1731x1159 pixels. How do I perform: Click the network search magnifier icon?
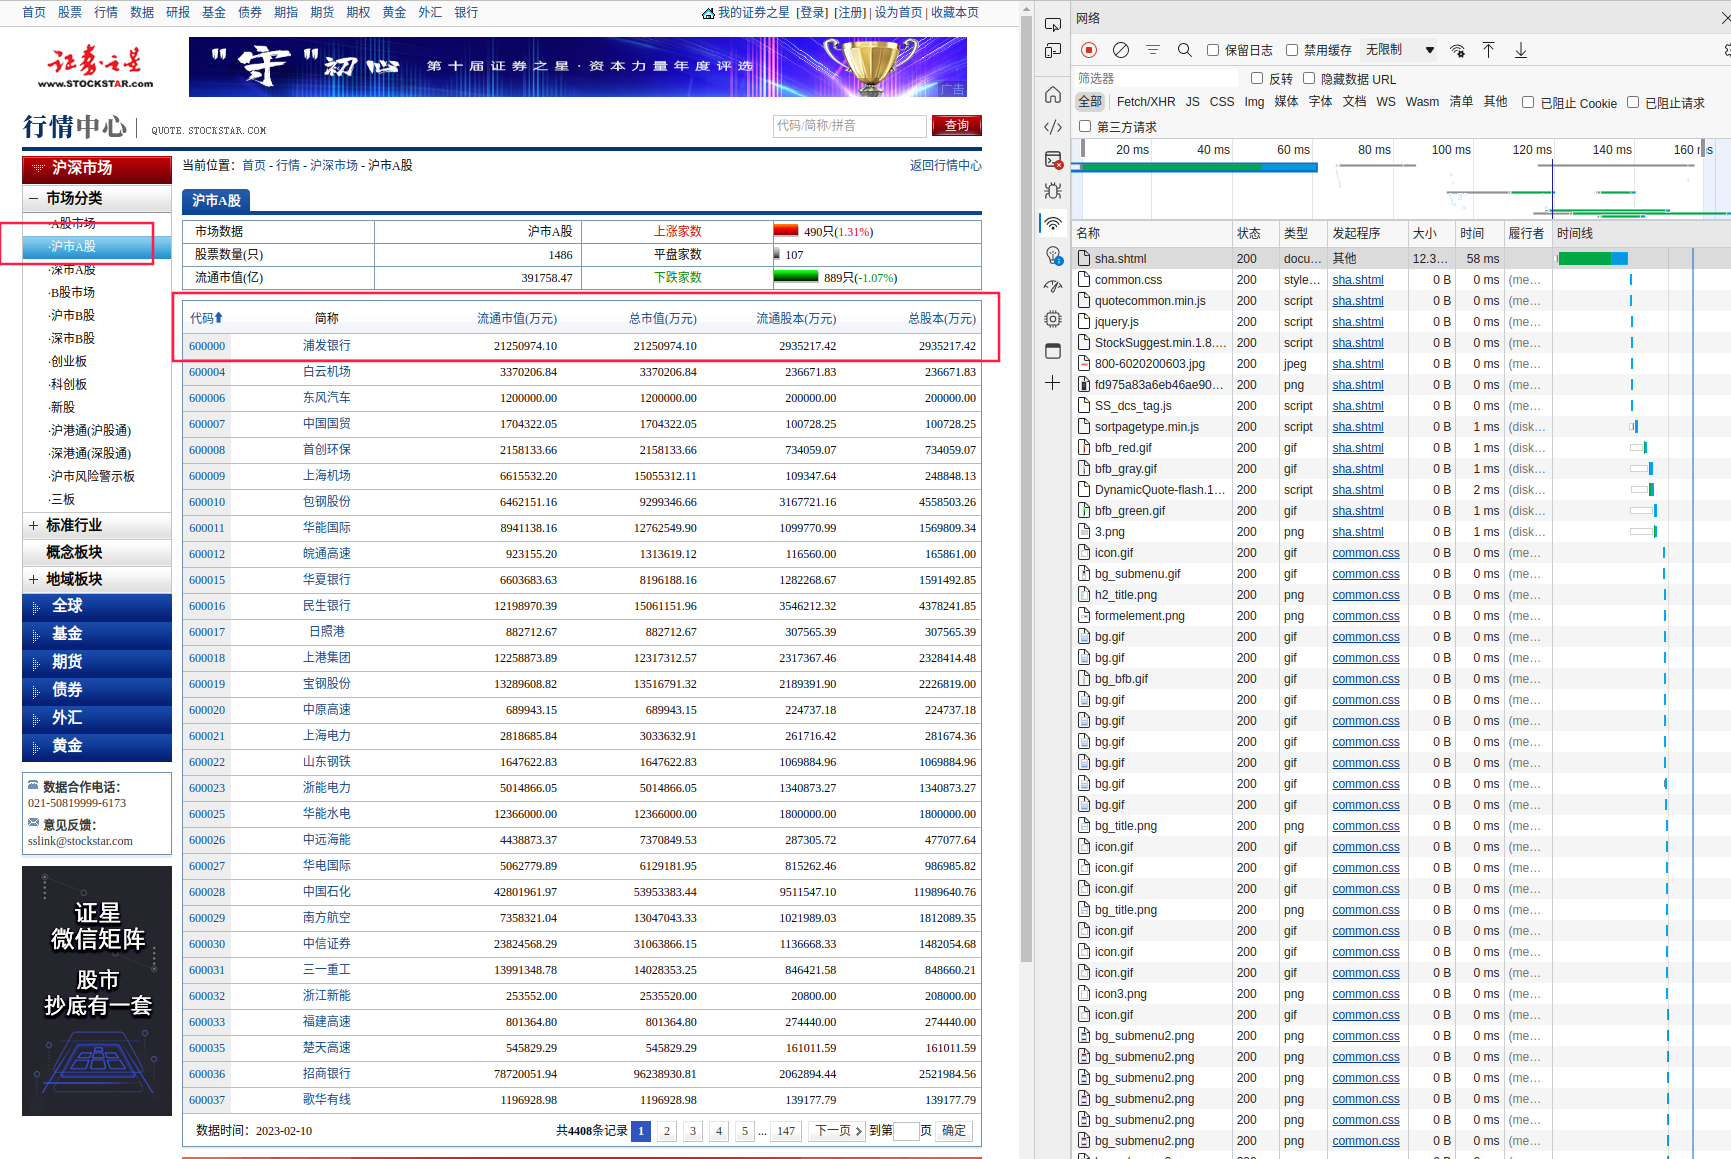pyautogui.click(x=1185, y=50)
